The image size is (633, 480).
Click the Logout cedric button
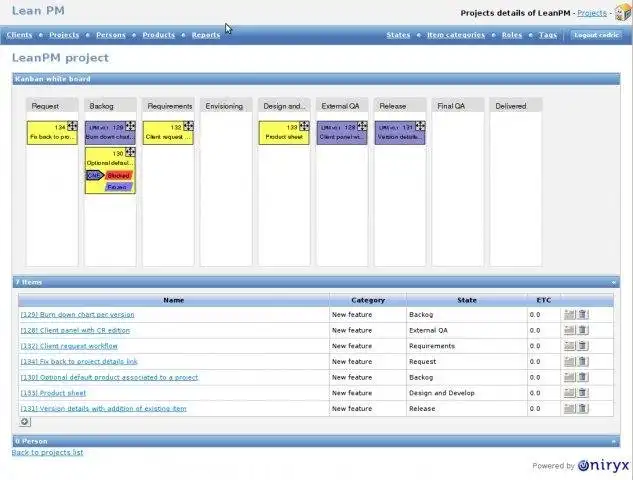tap(596, 35)
